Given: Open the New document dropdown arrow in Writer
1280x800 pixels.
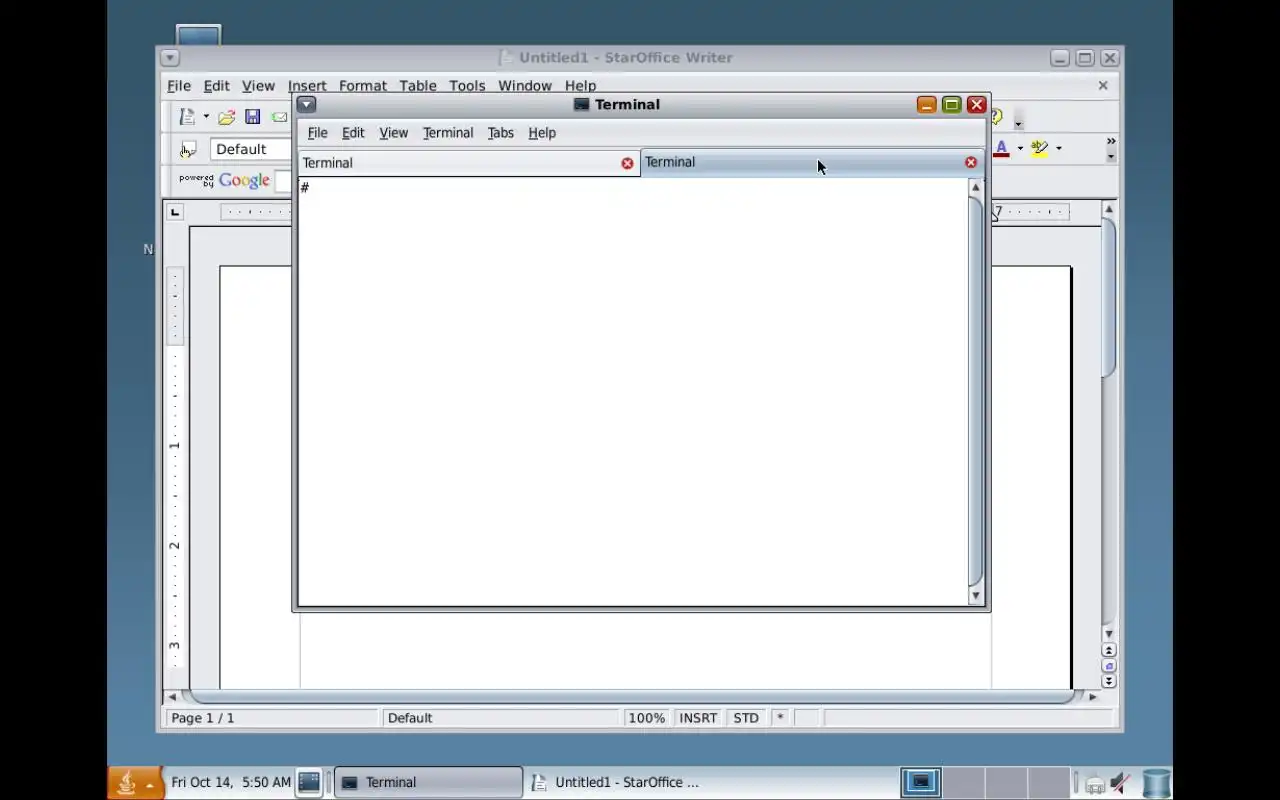Looking at the screenshot, I should [x=206, y=117].
